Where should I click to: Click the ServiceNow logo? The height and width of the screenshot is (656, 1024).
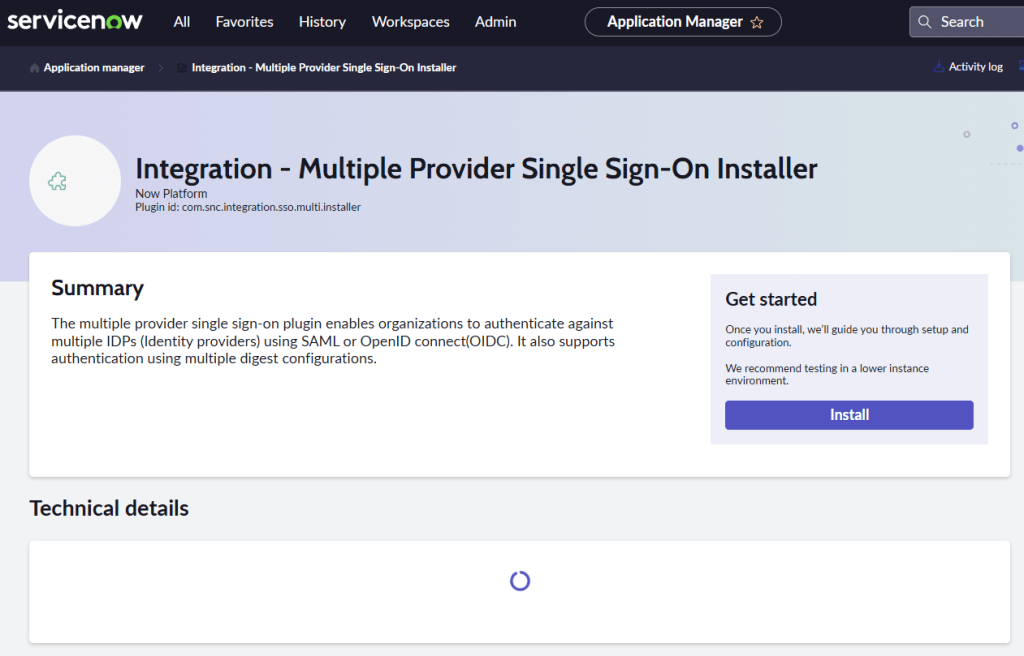coord(75,21)
